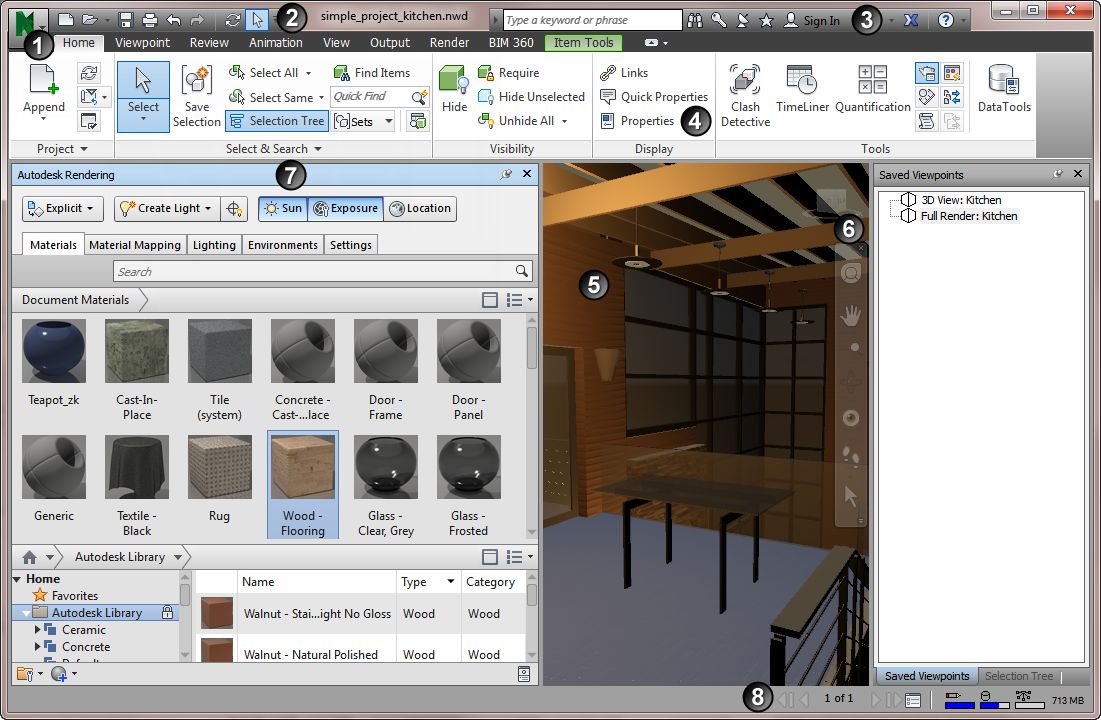Viewport: 1101px width, 720px height.
Task: Open the TimeLiner tool
Action: point(800,90)
